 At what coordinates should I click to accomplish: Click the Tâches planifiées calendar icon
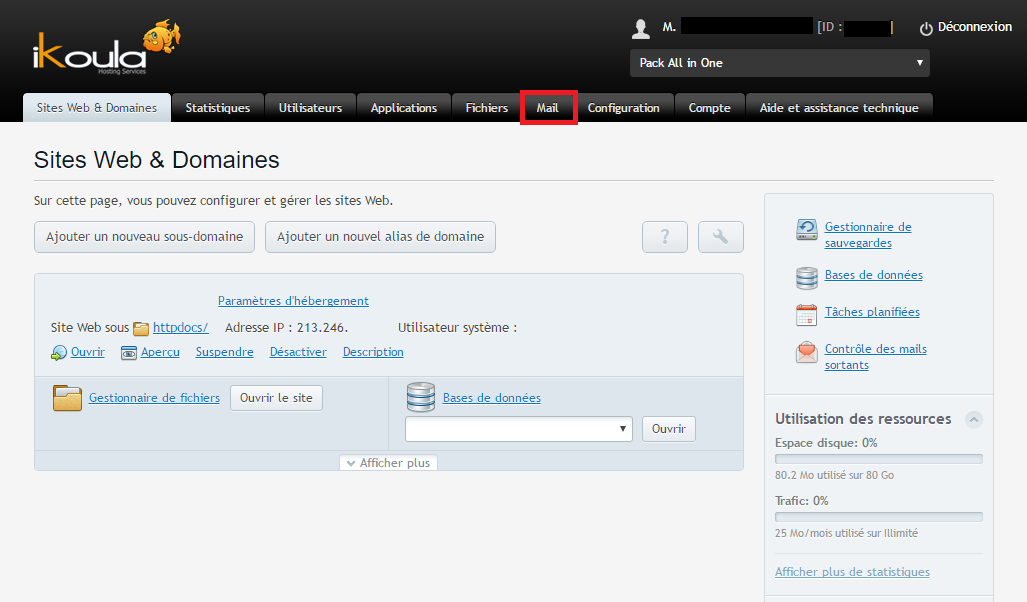pos(807,314)
